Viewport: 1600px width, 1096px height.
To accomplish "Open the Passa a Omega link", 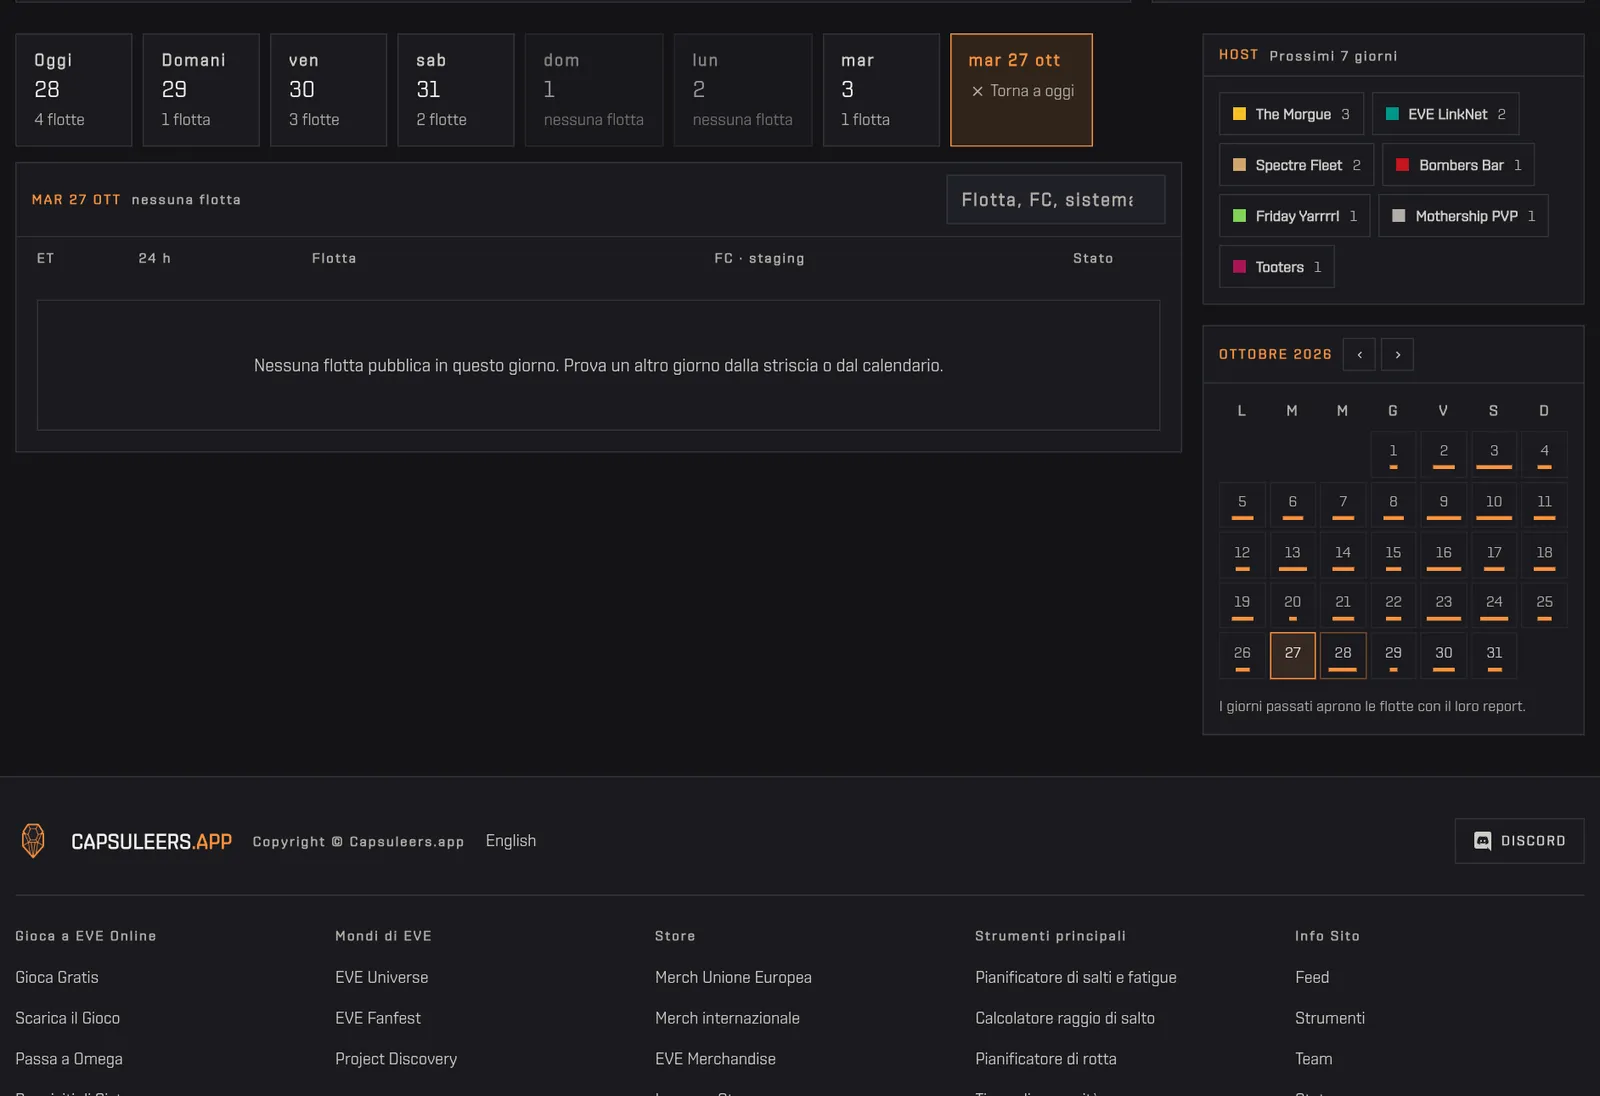I will pyautogui.click(x=69, y=1059).
